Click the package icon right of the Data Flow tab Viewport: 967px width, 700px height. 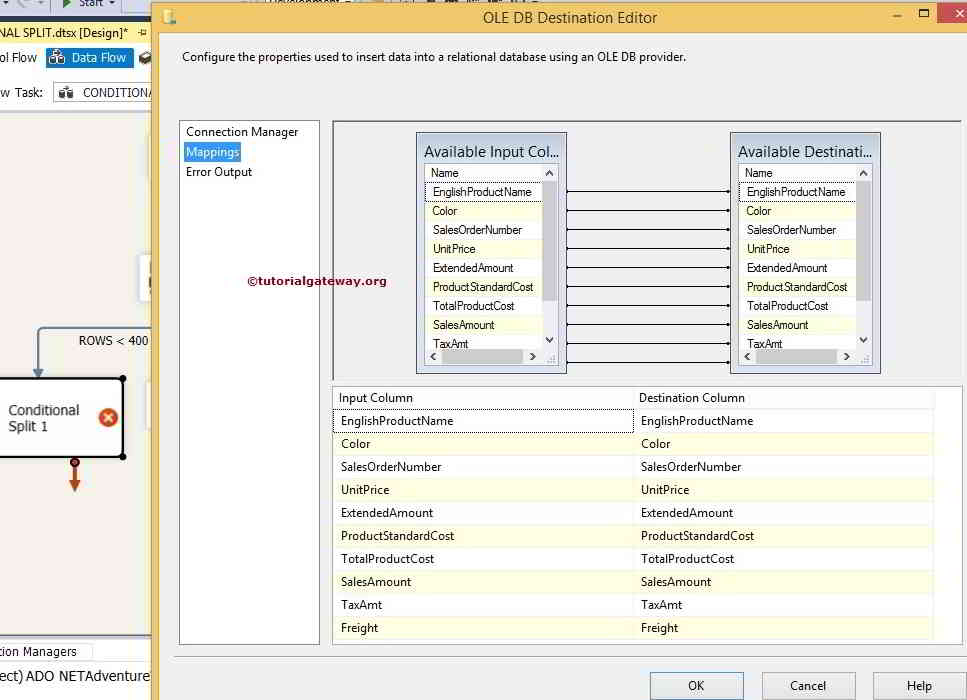pos(145,58)
